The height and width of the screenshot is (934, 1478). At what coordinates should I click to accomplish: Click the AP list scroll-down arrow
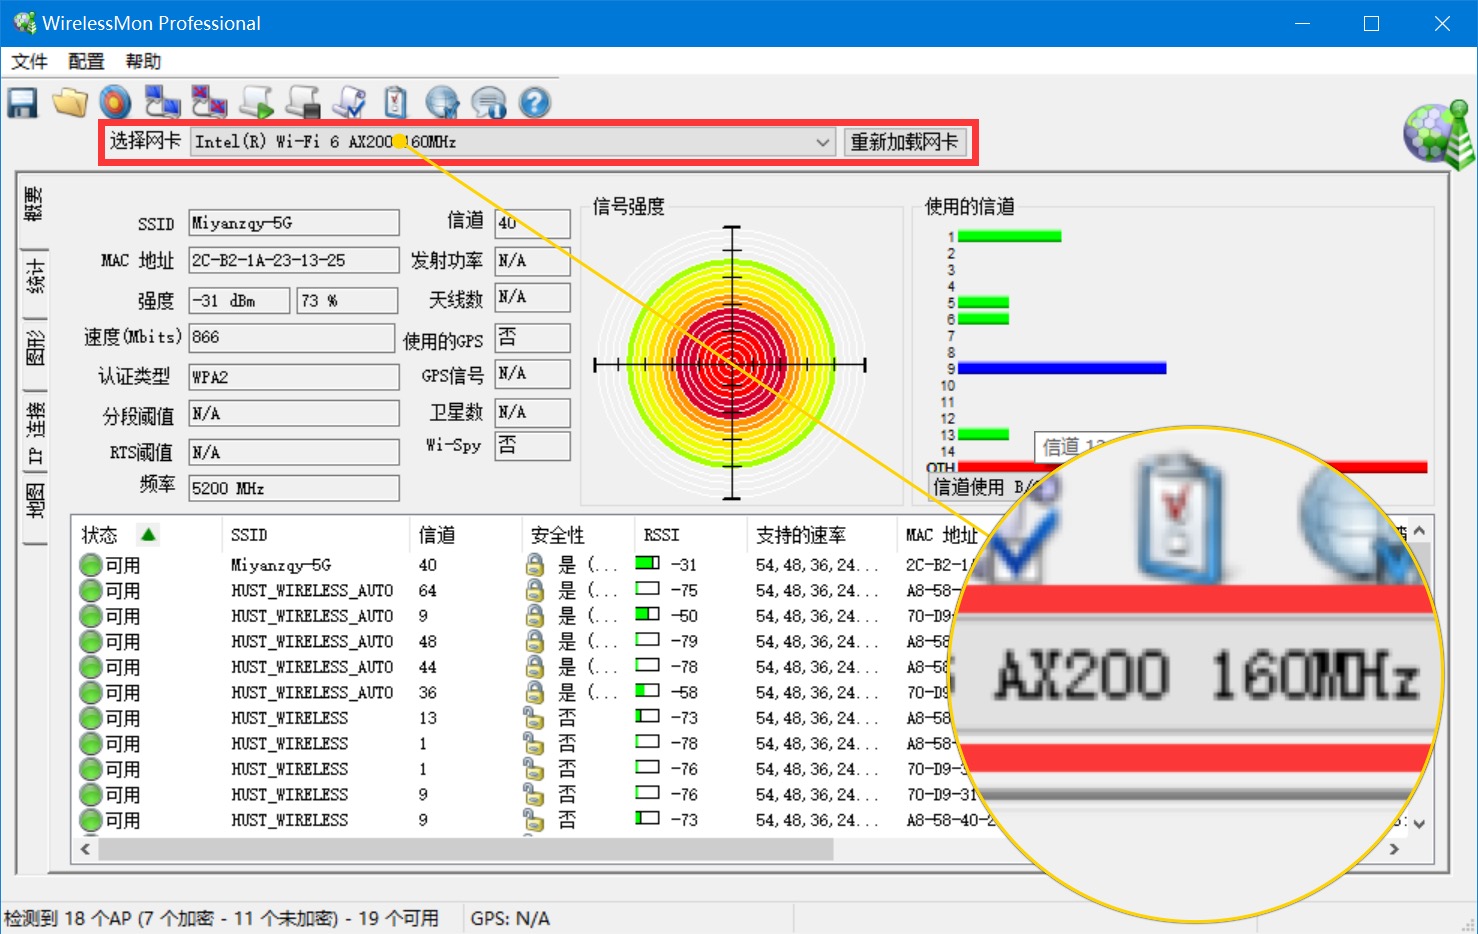coord(1418,824)
